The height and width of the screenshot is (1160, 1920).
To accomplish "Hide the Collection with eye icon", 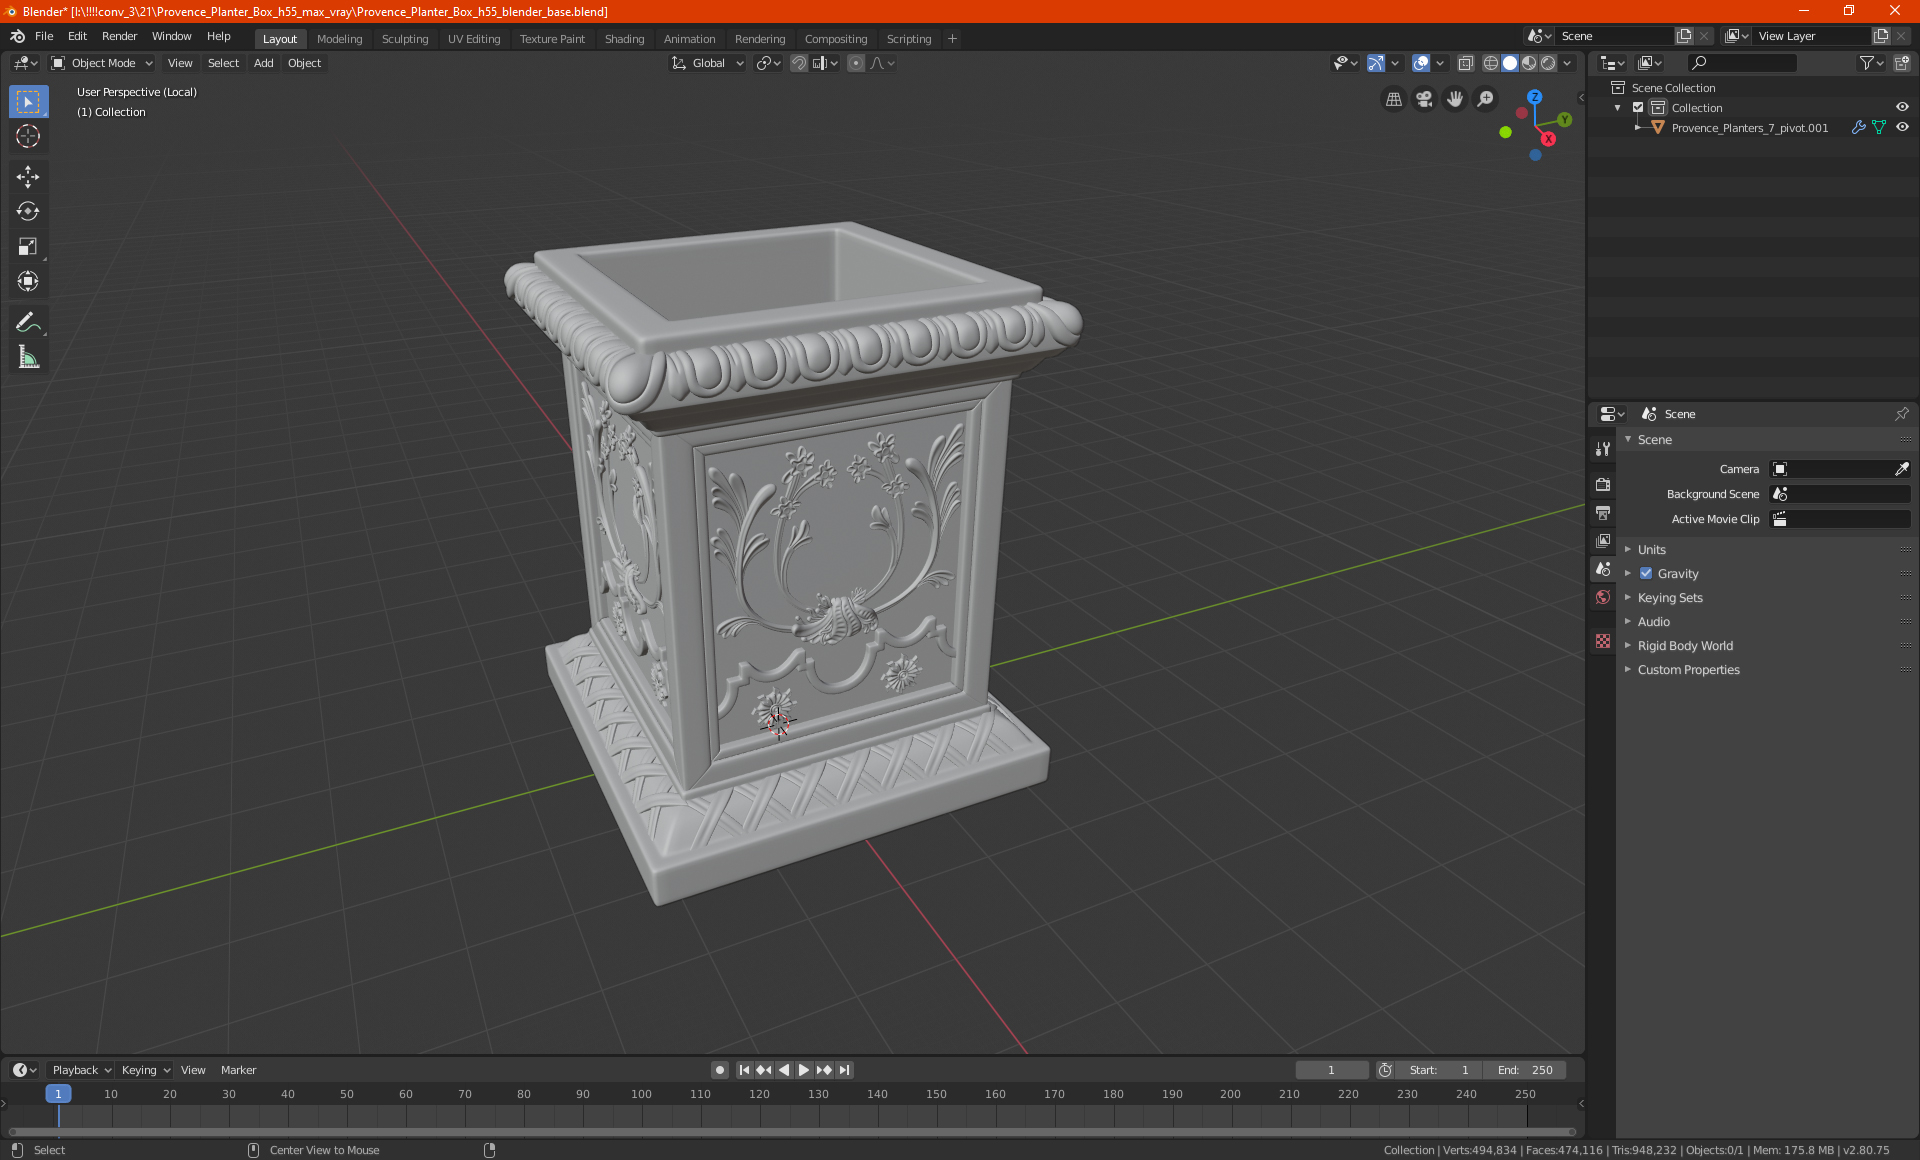I will (x=1902, y=107).
